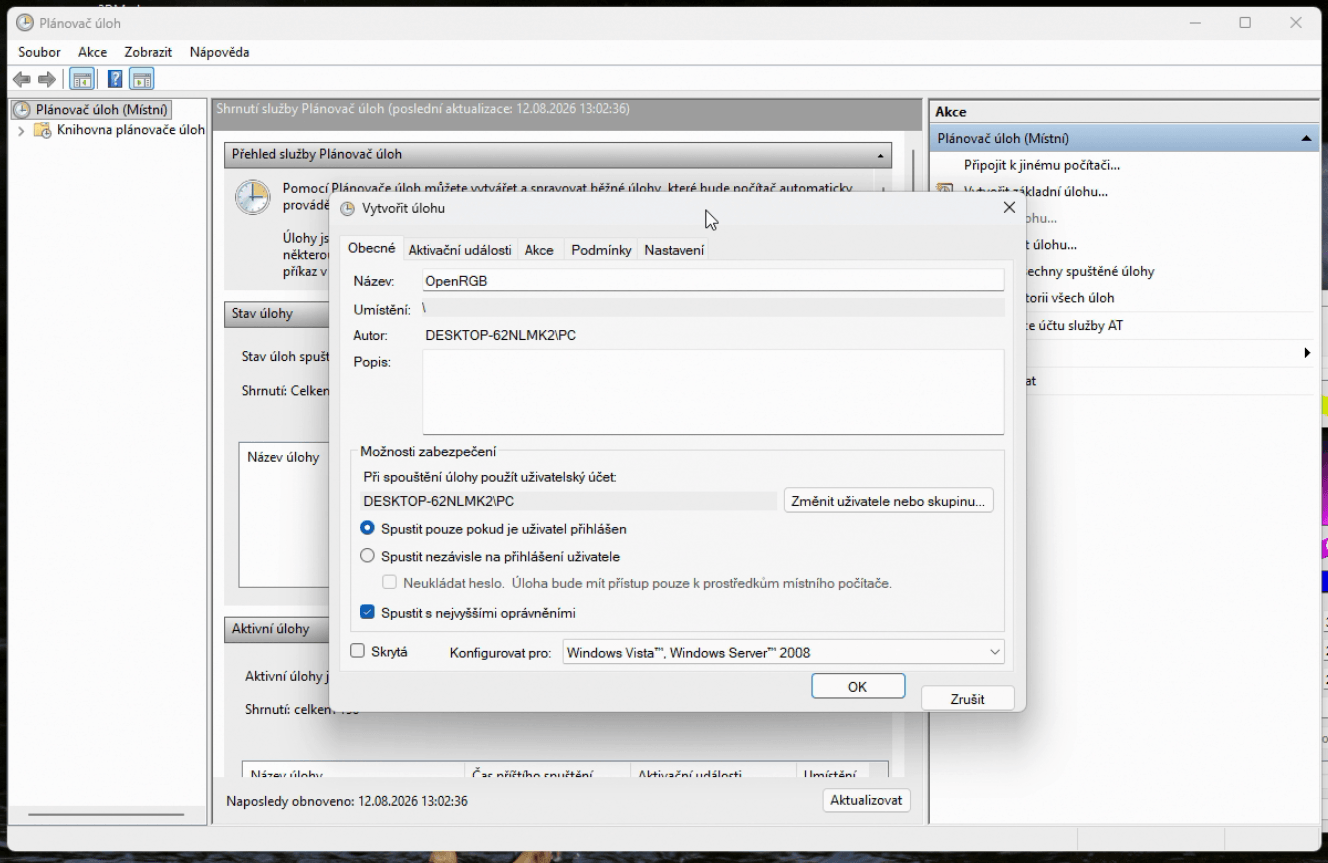This screenshot has height=863, width=1328.
Task: Collapse the Plánovač úloh (Místní) actions group
Action: click(x=1307, y=139)
